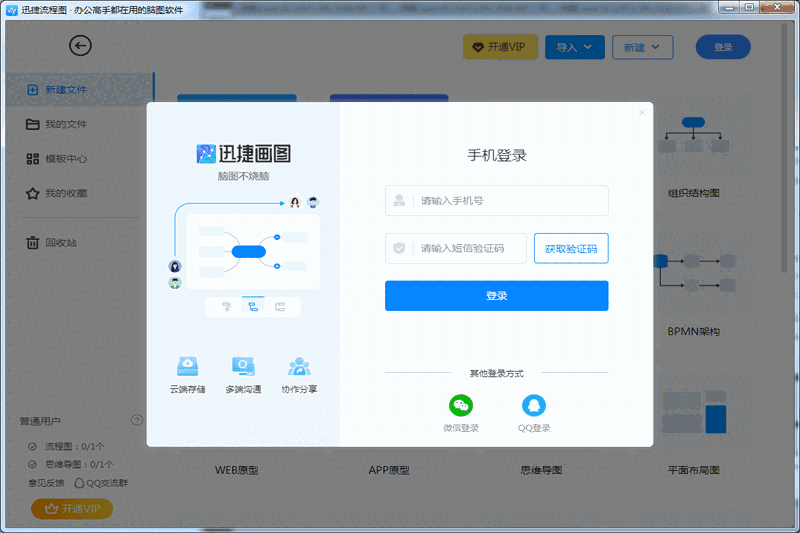Click the trash bin icon beside 回收站

[33, 243]
